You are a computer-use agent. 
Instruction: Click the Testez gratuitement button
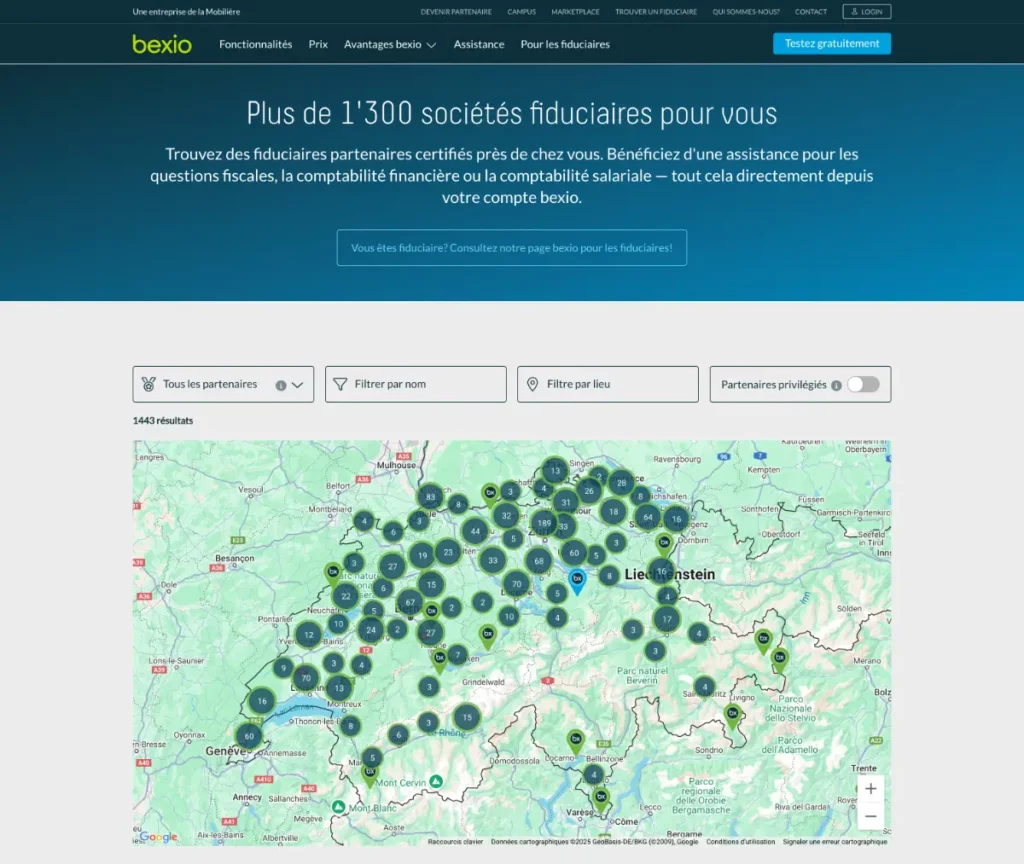(831, 43)
